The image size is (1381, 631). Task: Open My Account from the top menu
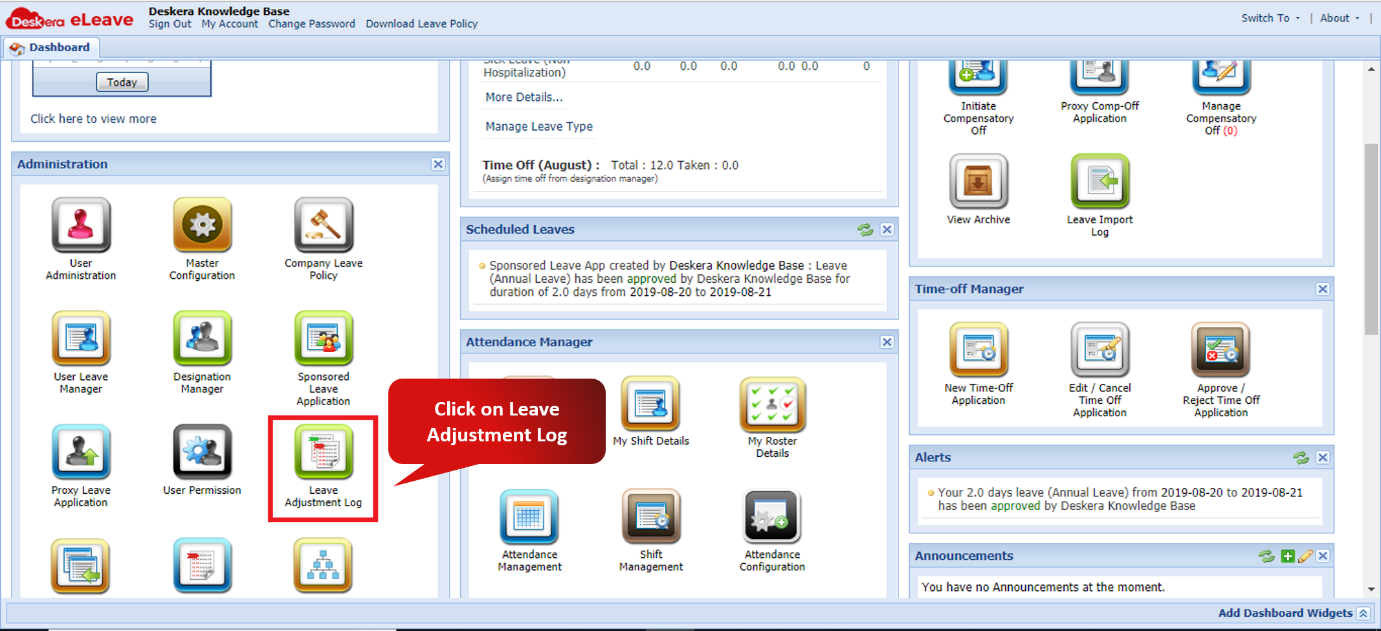229,24
